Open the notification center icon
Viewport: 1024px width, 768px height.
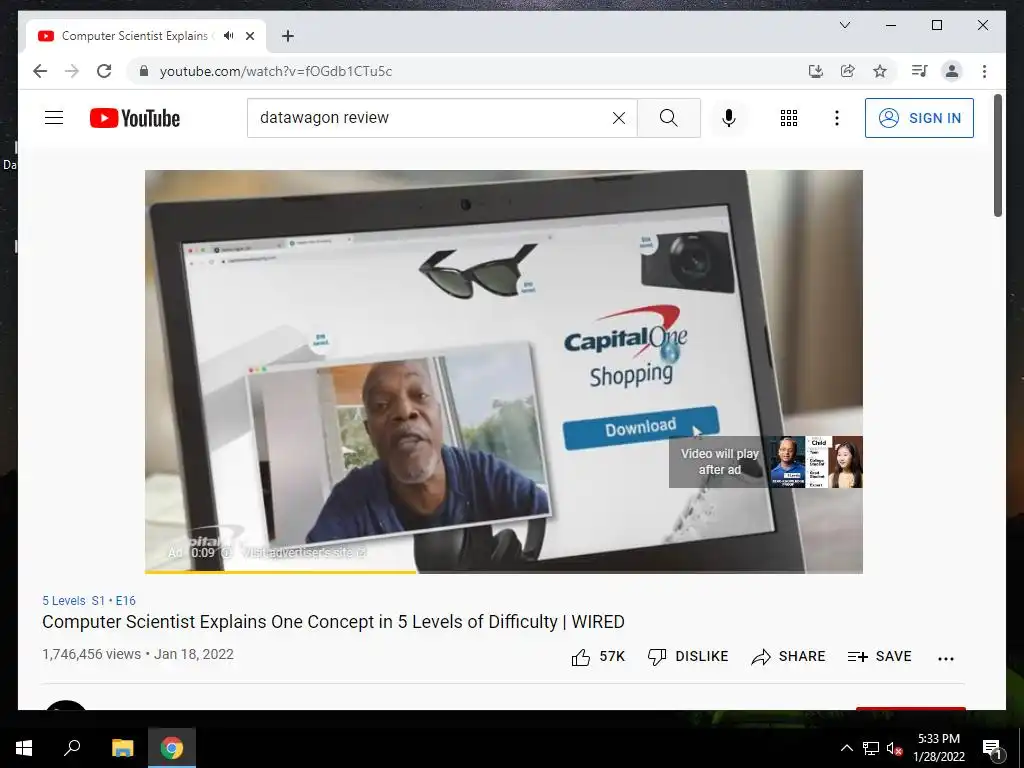(x=991, y=748)
